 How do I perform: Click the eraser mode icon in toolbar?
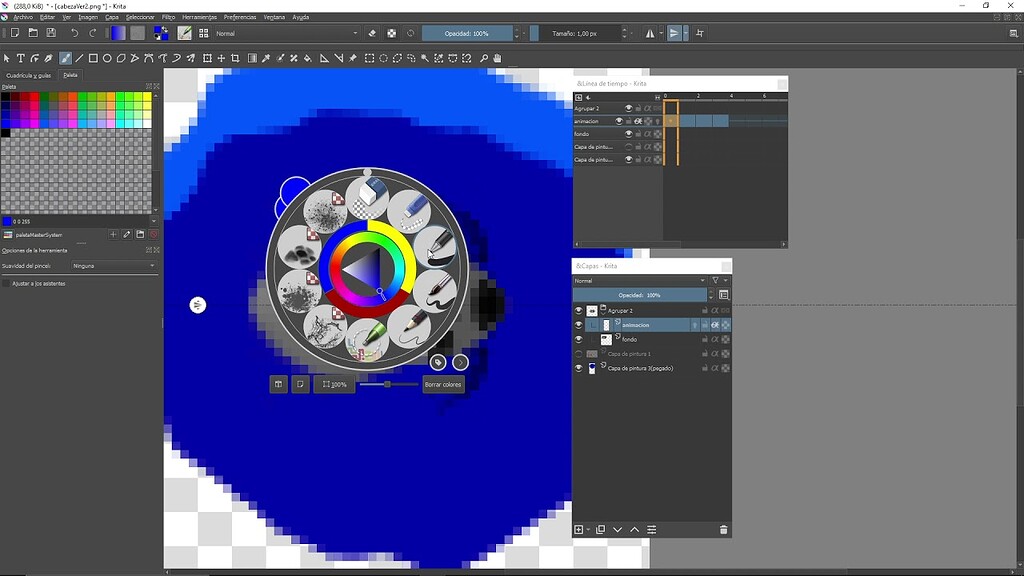tap(372, 33)
